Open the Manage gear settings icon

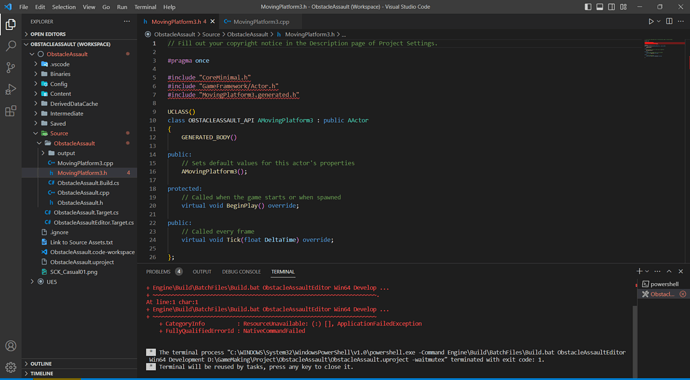[x=11, y=367]
